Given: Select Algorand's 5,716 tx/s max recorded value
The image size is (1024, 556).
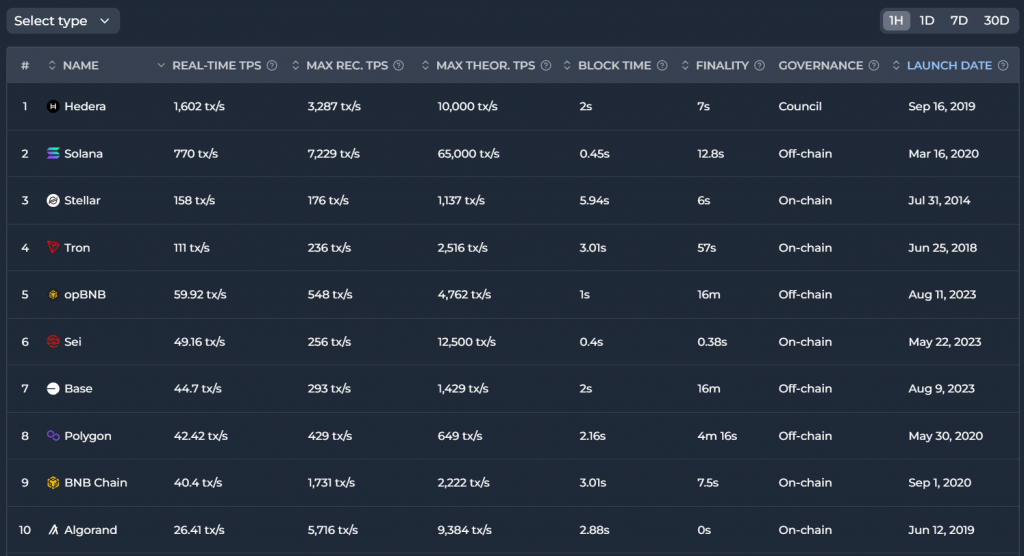Looking at the screenshot, I should coord(332,530).
